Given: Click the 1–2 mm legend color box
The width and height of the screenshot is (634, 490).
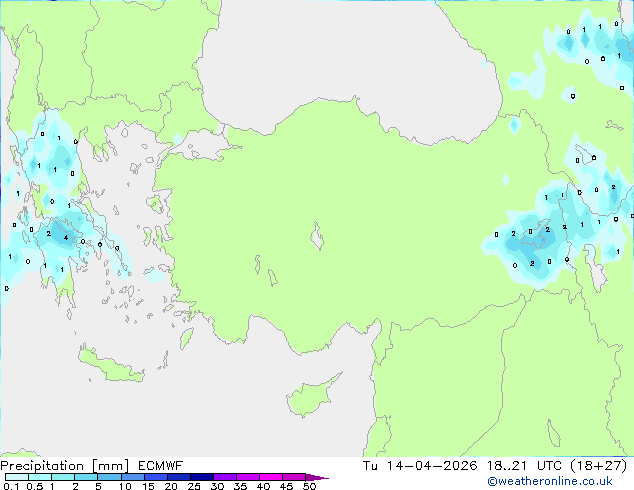Looking at the screenshot, I should pos(63,477).
